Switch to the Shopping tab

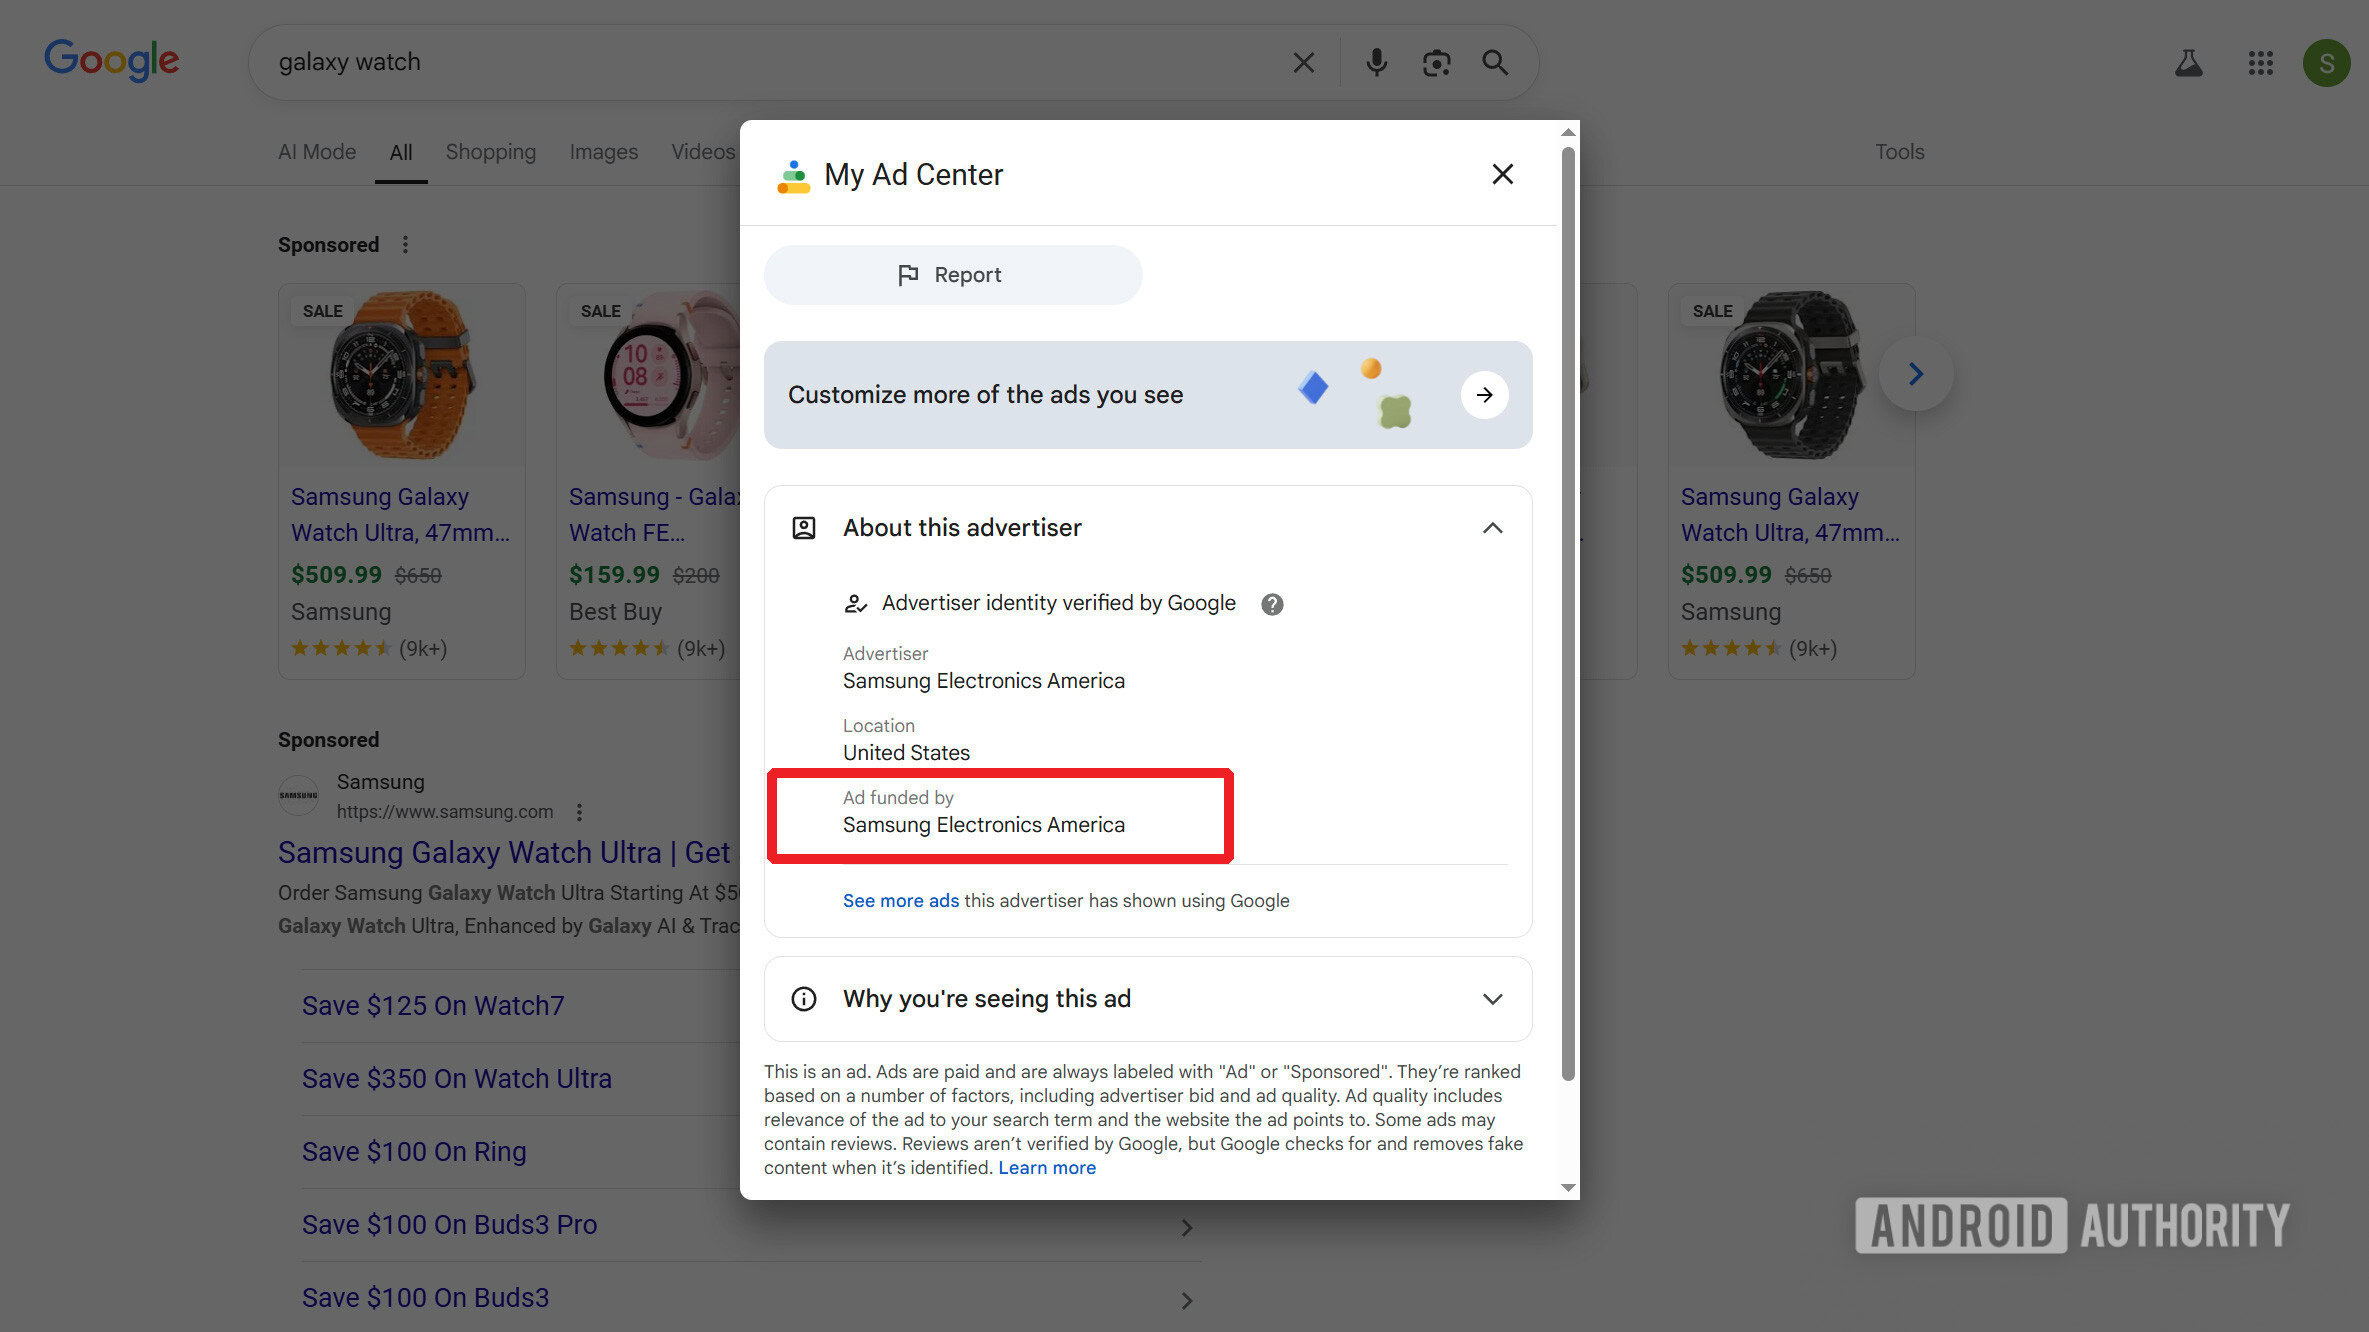(x=490, y=152)
